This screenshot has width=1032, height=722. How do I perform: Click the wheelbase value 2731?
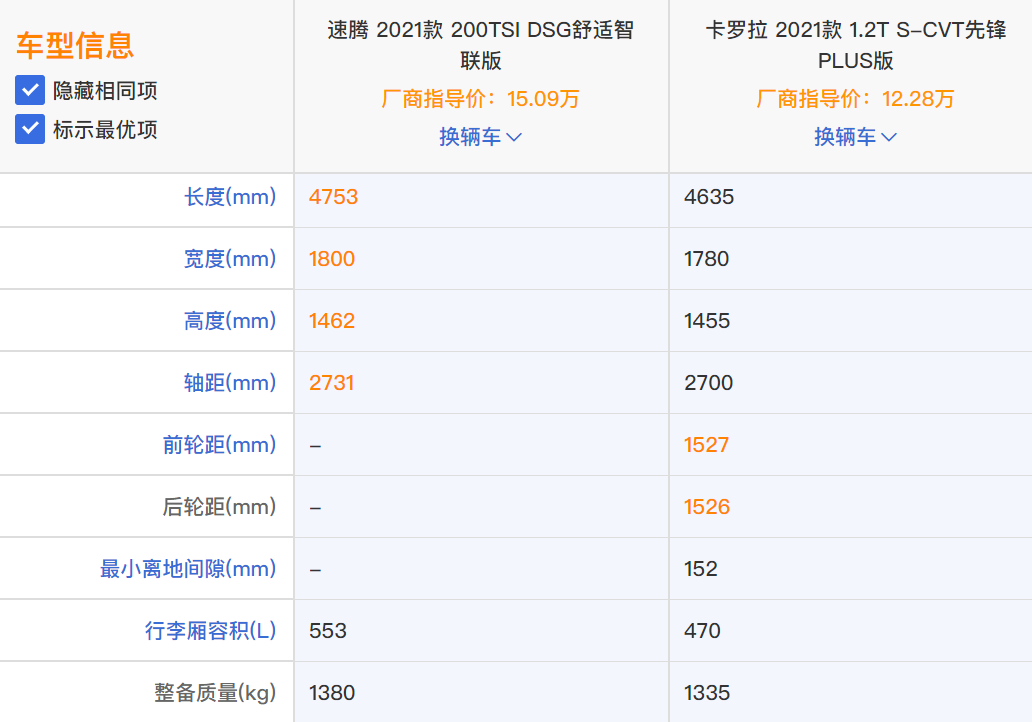pos(332,382)
